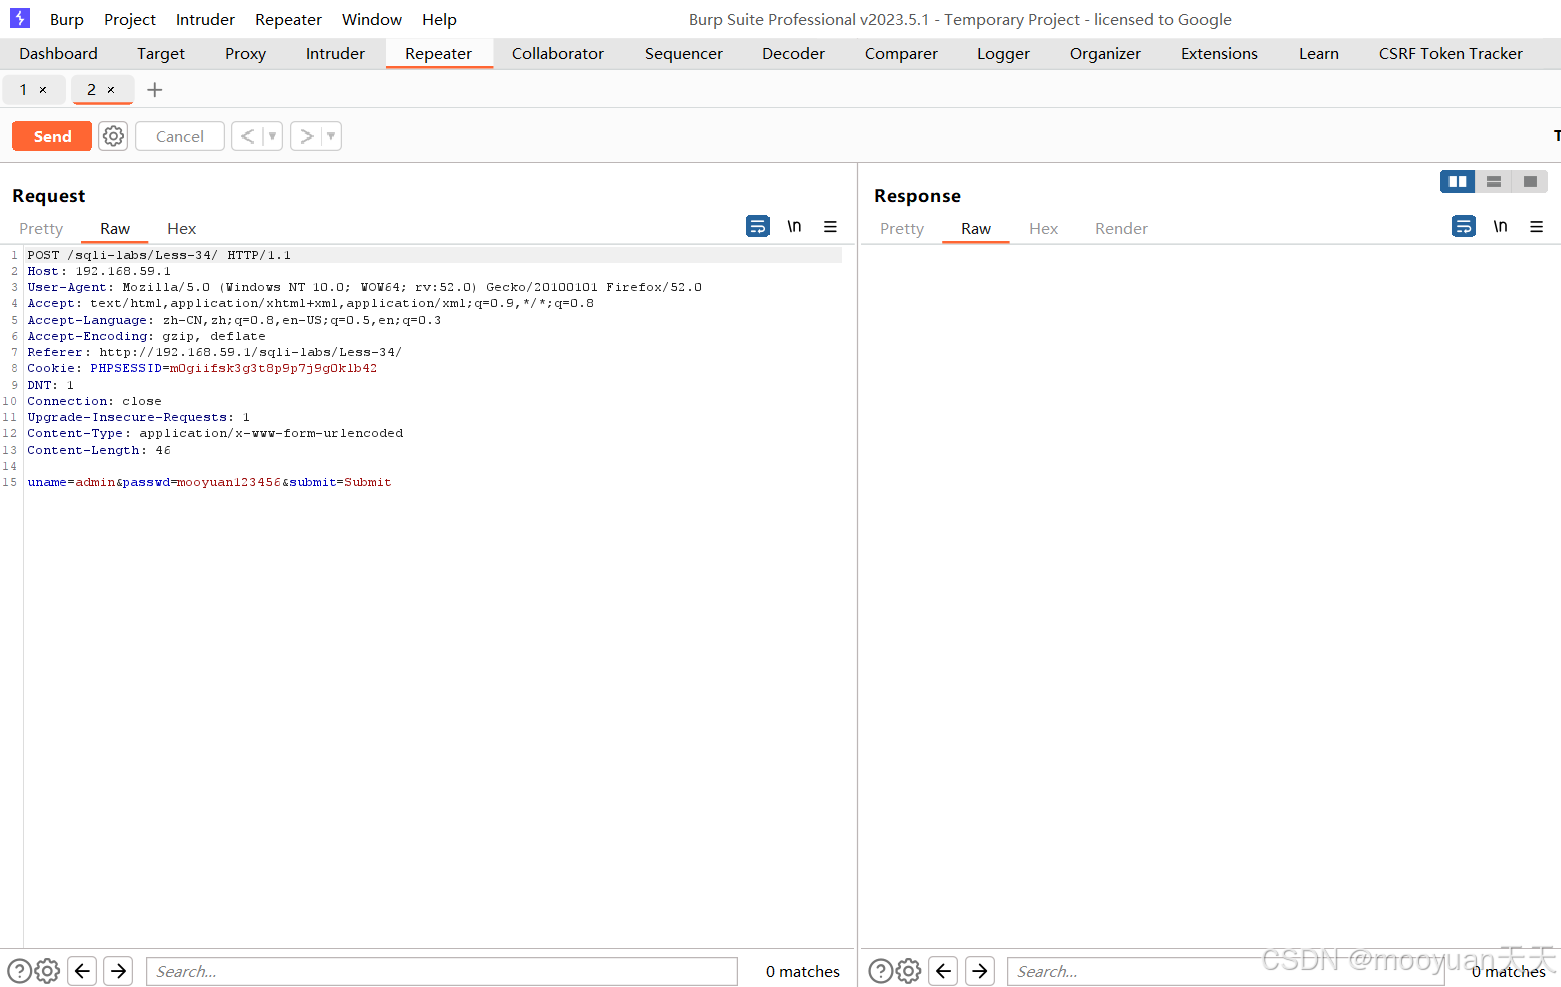
Task: Select Response Render view
Action: (x=1121, y=229)
